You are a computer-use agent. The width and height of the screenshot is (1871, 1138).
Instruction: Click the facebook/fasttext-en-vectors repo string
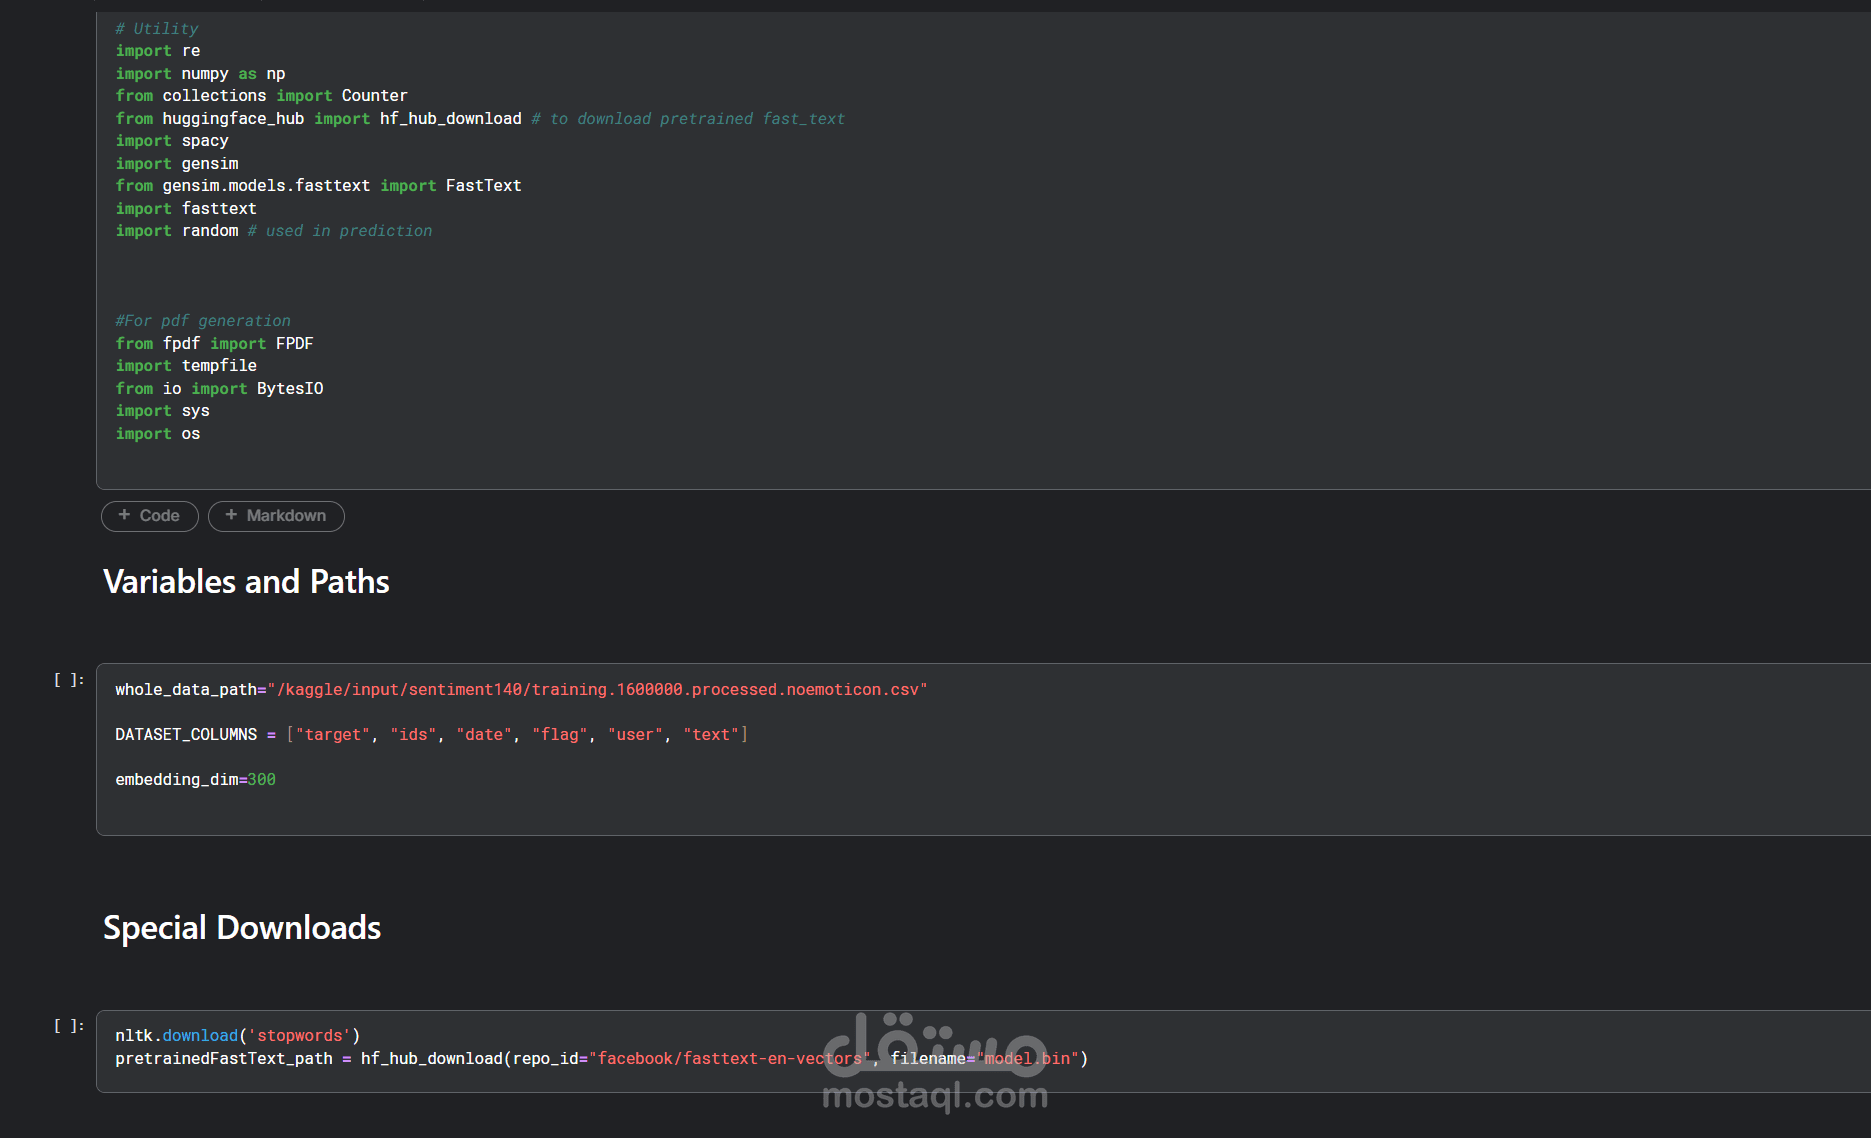pyautogui.click(x=730, y=1059)
